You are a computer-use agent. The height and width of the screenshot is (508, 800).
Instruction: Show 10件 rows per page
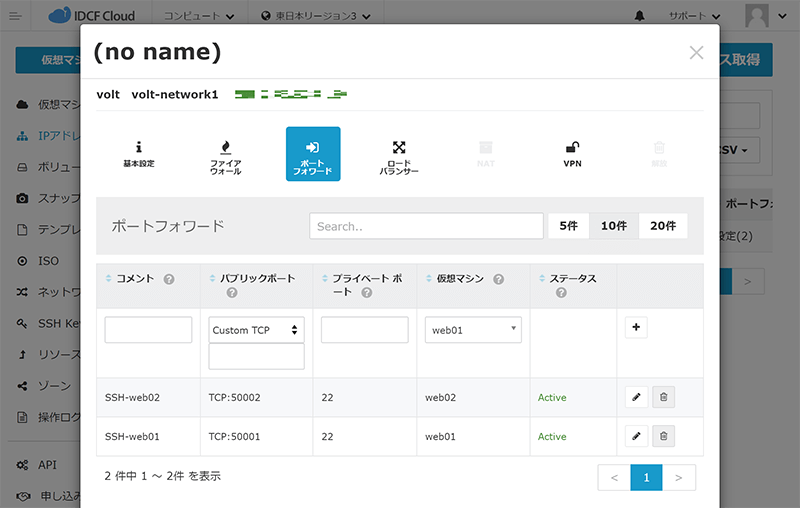click(613, 226)
